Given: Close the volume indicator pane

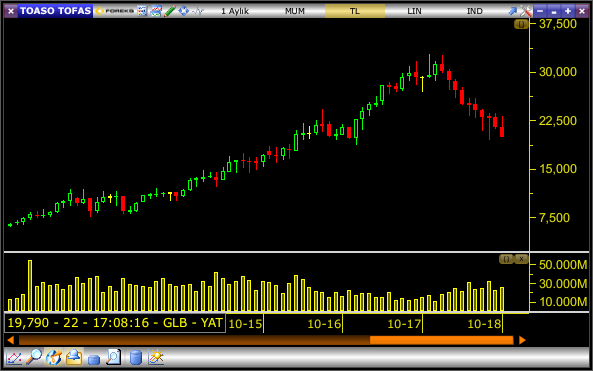Looking at the screenshot, I should tap(521, 259).
